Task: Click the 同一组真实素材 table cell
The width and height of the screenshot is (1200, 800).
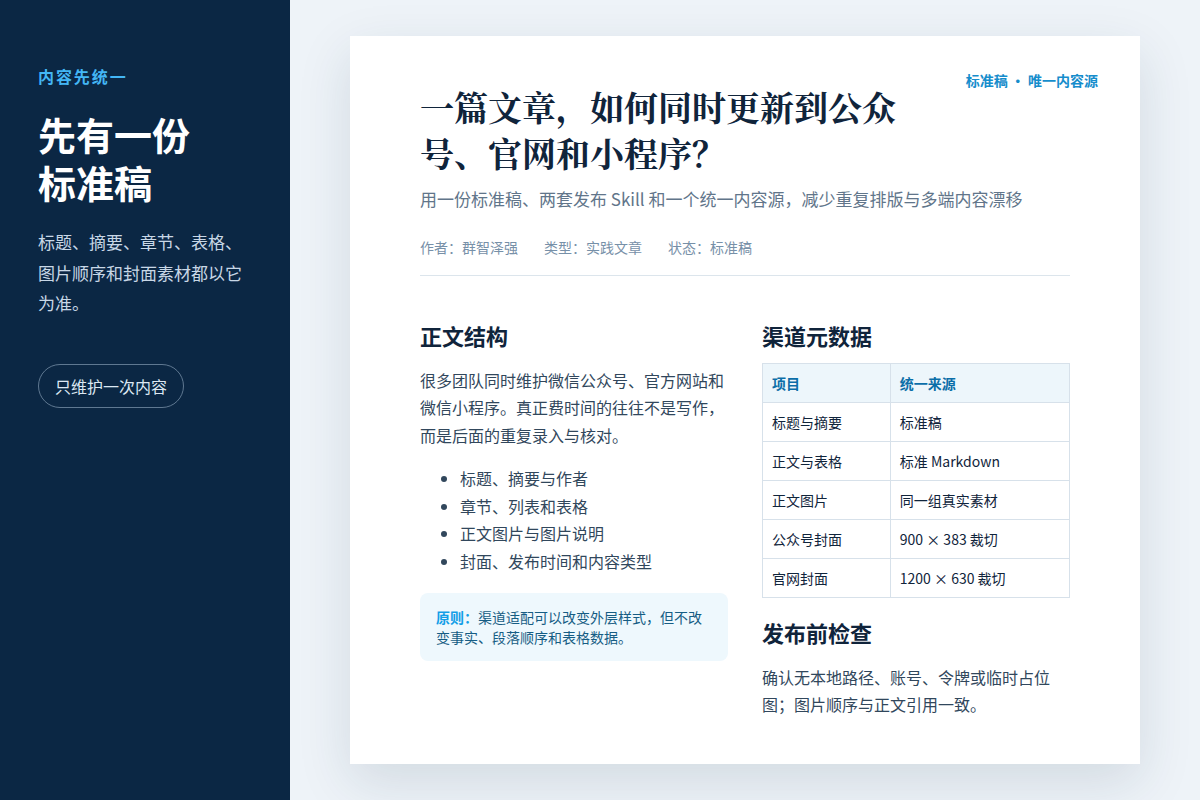Action: click(x=980, y=501)
